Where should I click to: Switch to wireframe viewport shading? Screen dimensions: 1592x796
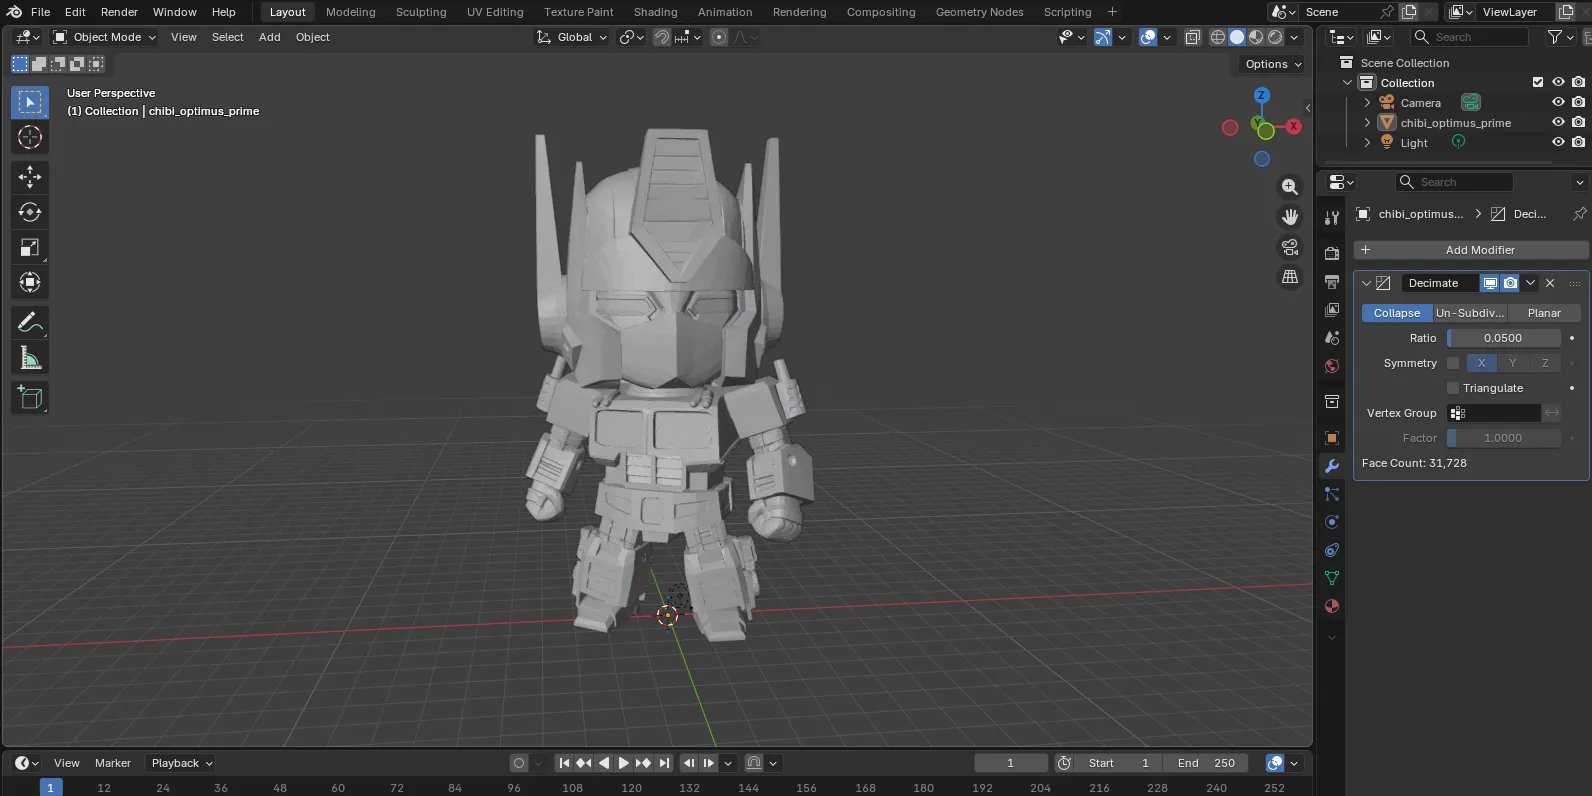pyautogui.click(x=1218, y=37)
